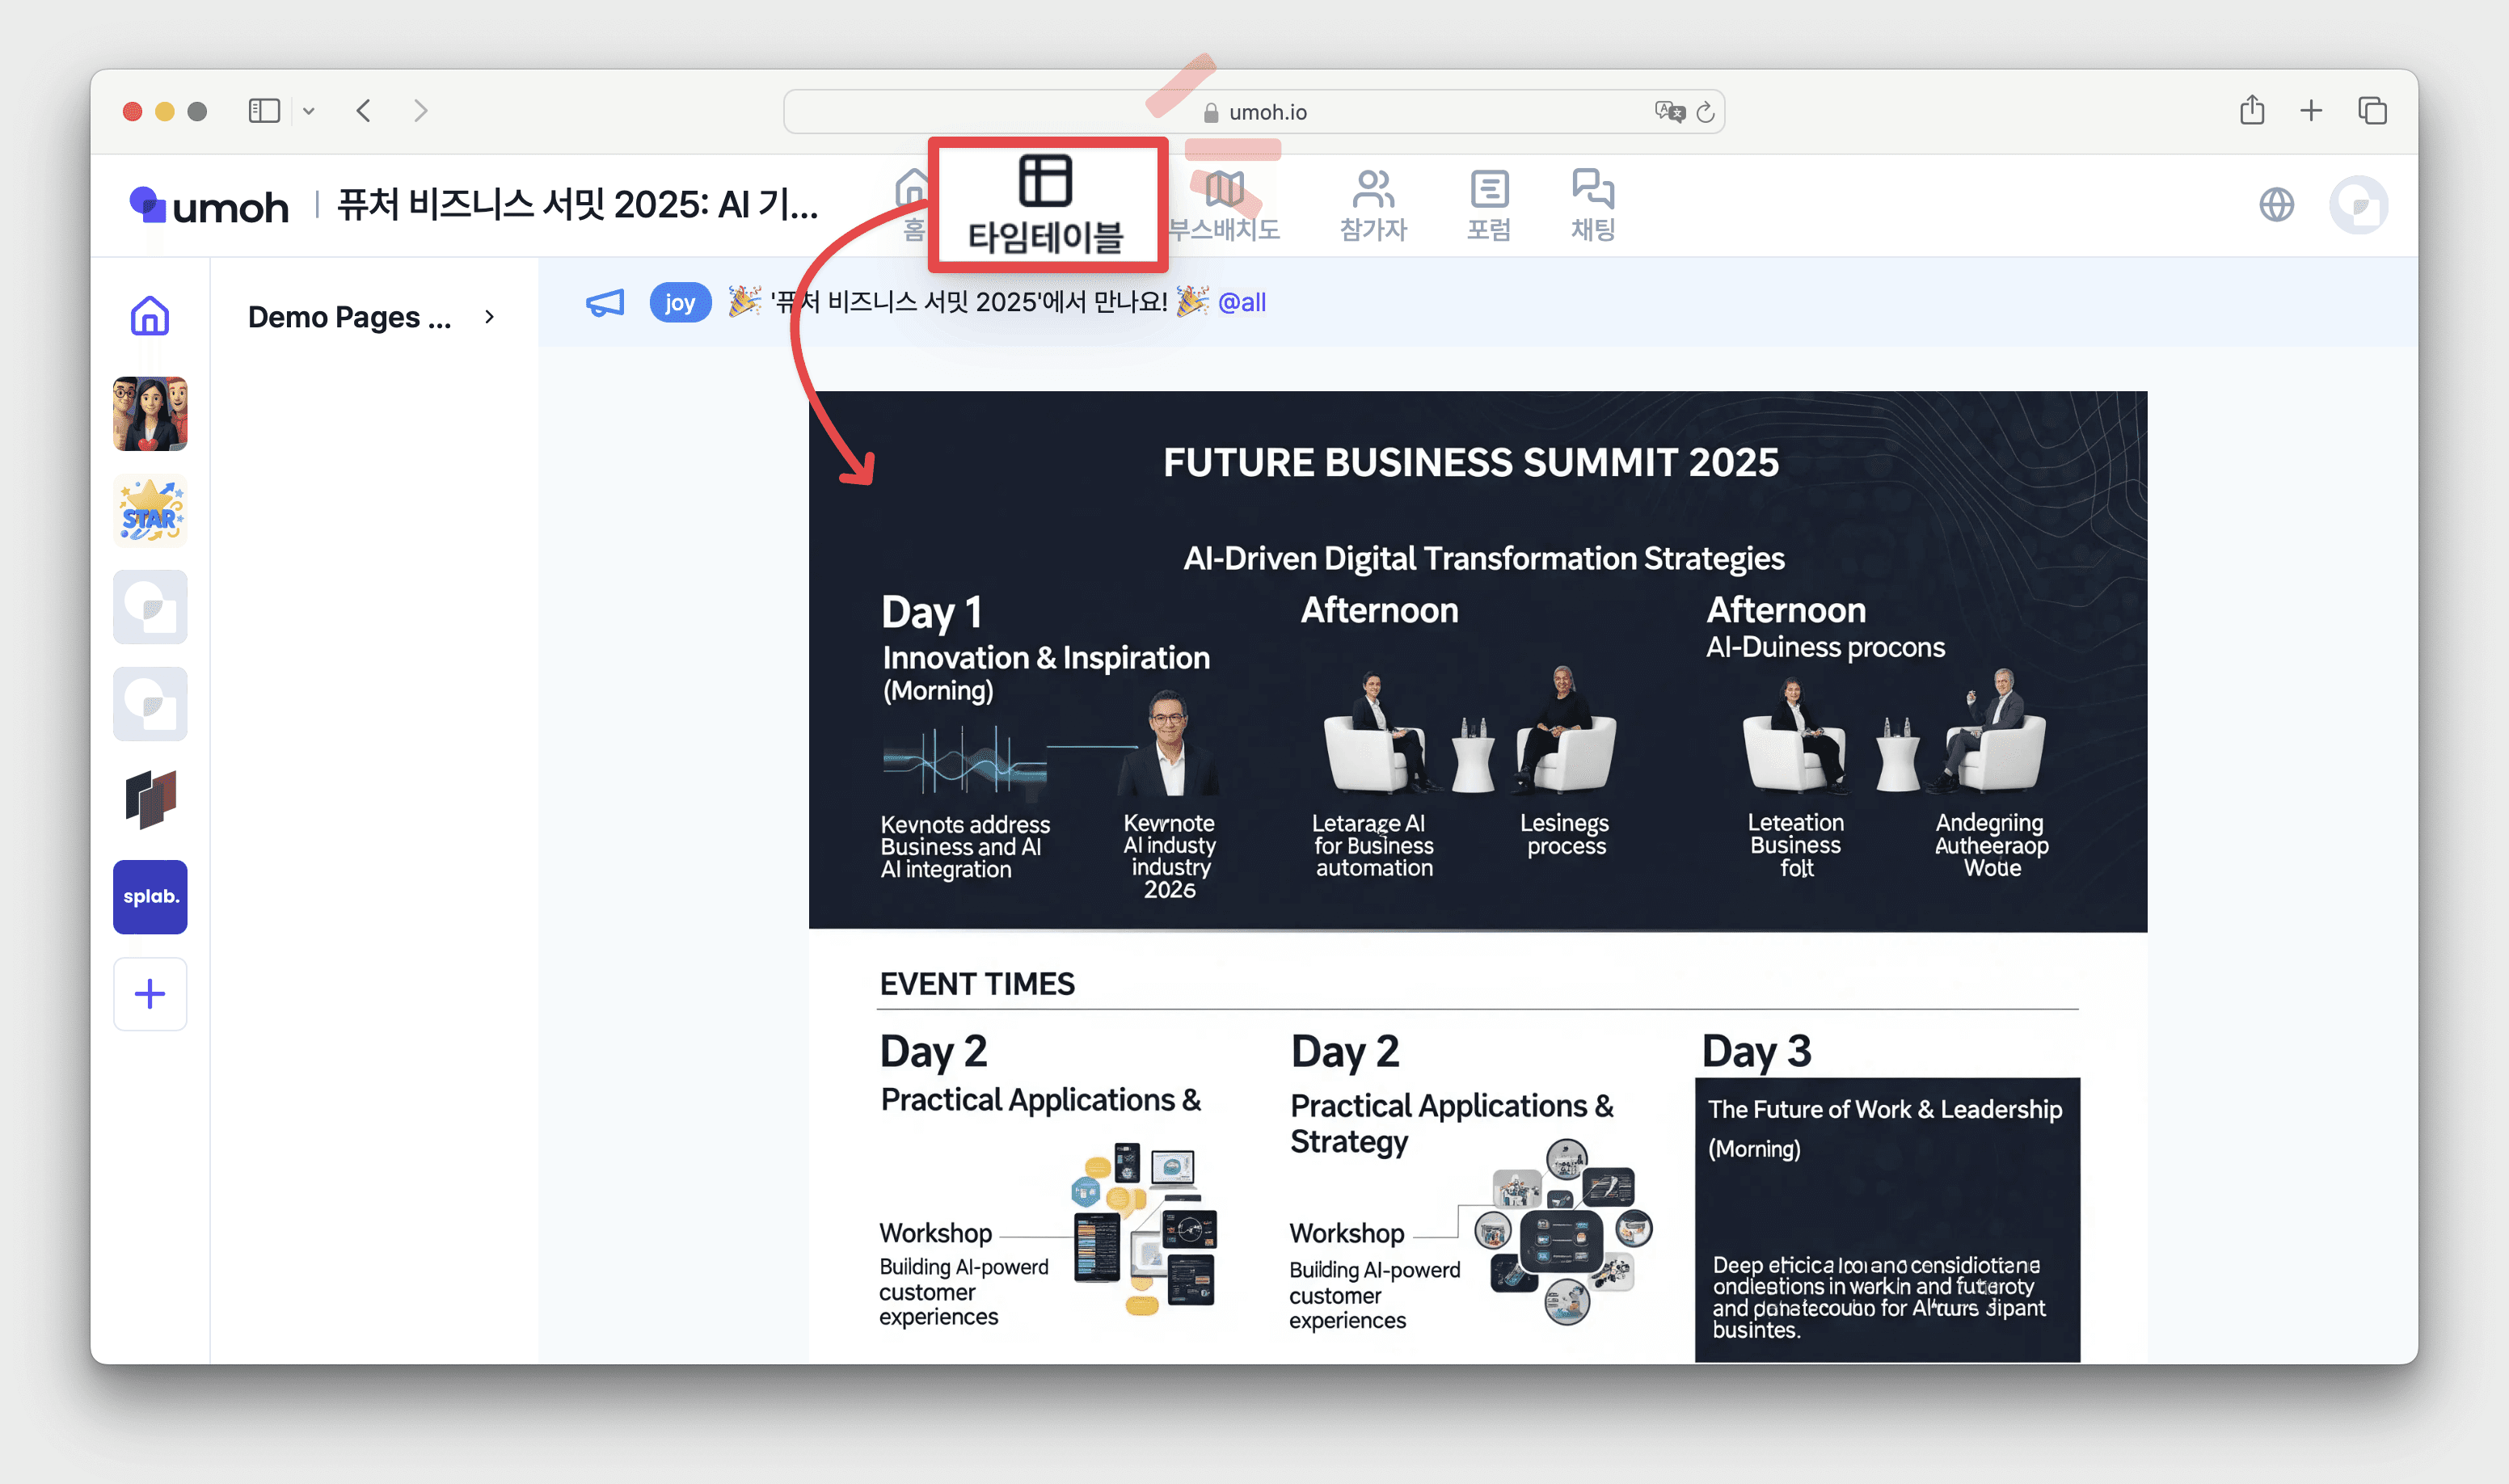This screenshot has width=2509, height=1484.
Task: Expand the Demo Pages section chevron
Action: [489, 317]
